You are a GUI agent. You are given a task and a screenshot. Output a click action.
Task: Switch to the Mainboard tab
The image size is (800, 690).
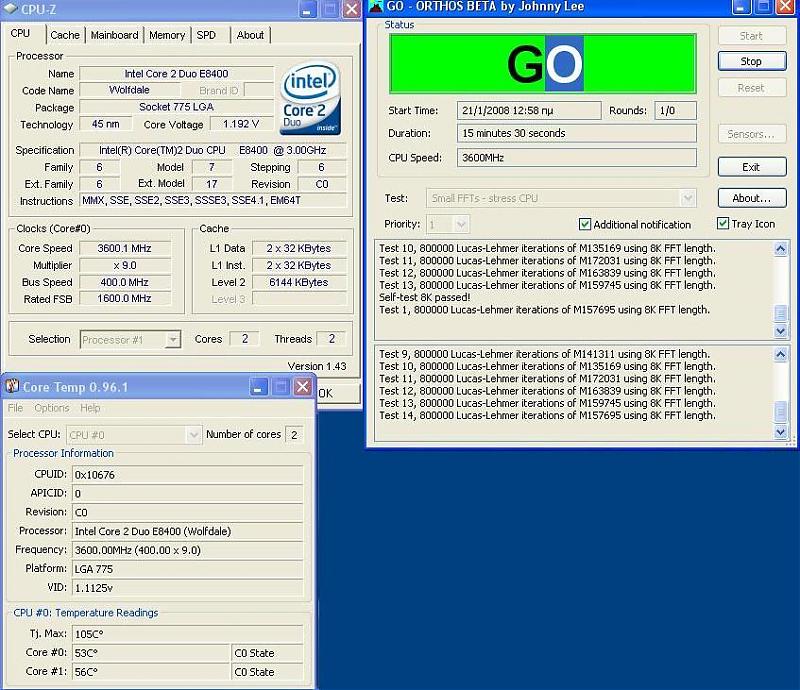(114, 35)
